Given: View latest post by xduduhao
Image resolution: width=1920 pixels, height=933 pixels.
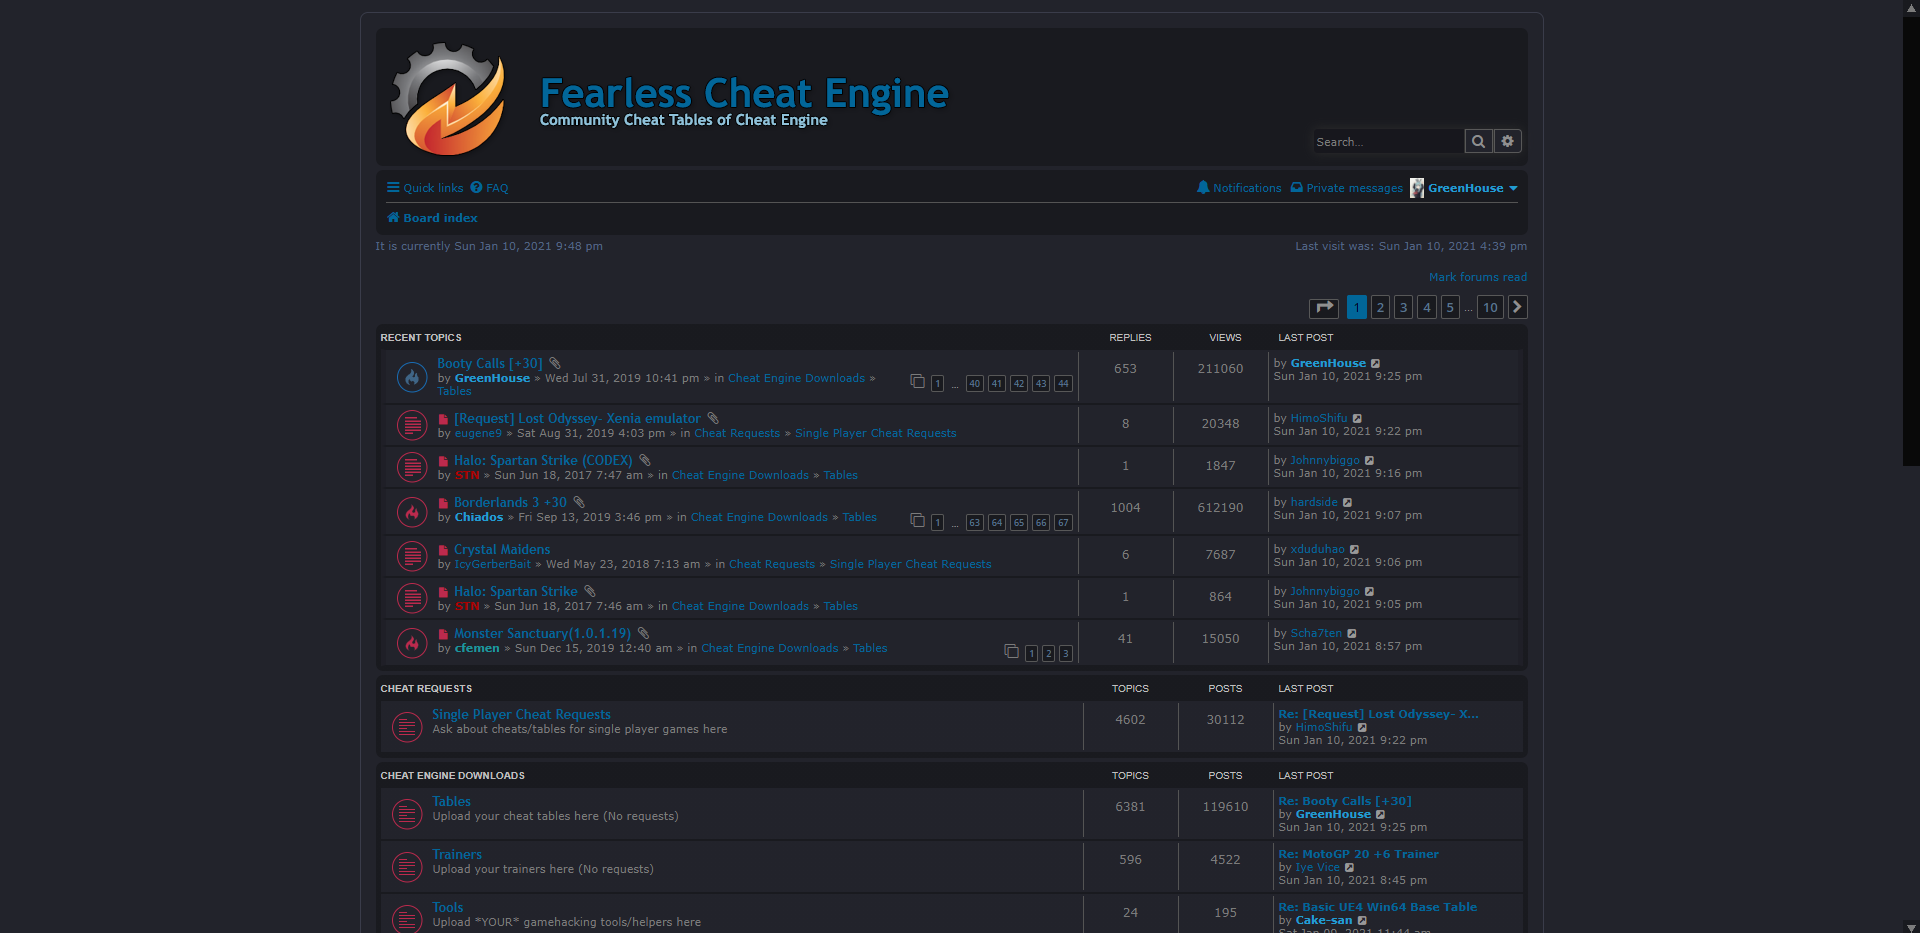Looking at the screenshot, I should tap(1355, 550).
